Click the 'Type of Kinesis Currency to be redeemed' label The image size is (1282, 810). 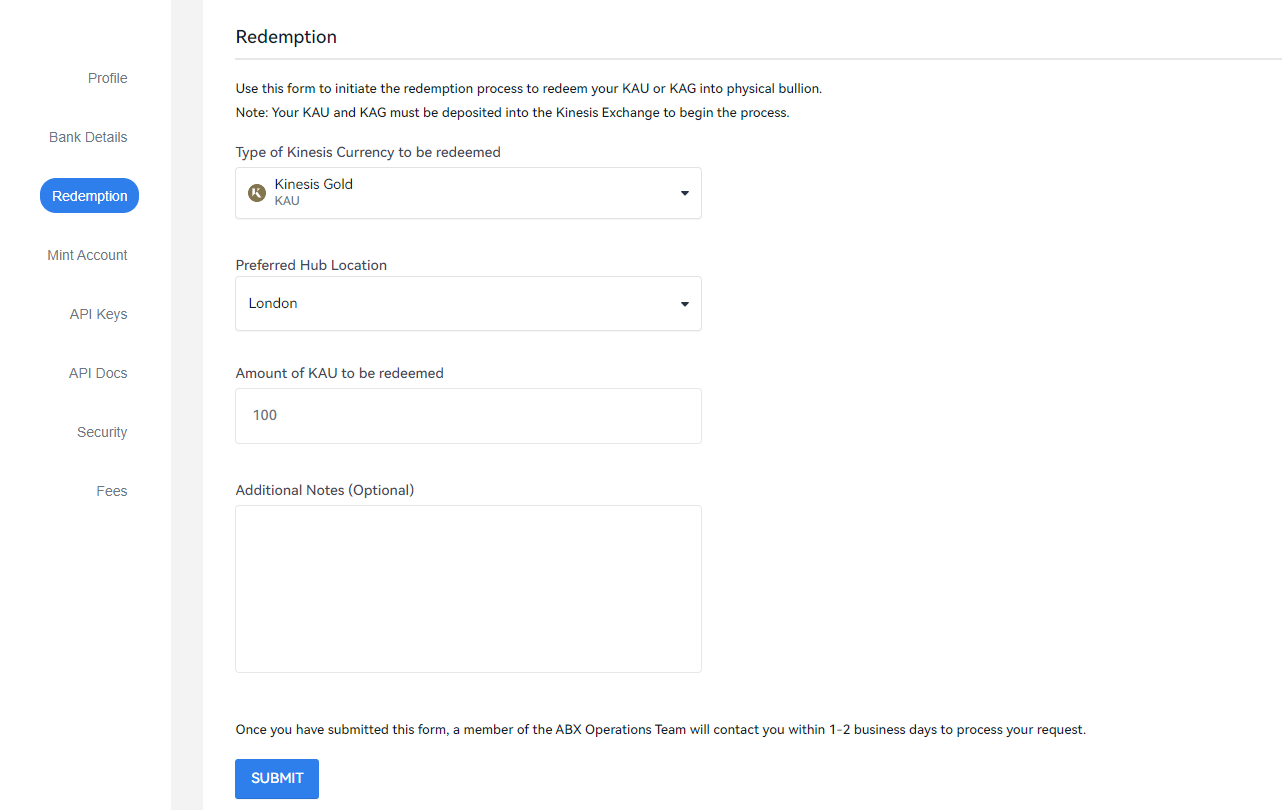point(368,152)
